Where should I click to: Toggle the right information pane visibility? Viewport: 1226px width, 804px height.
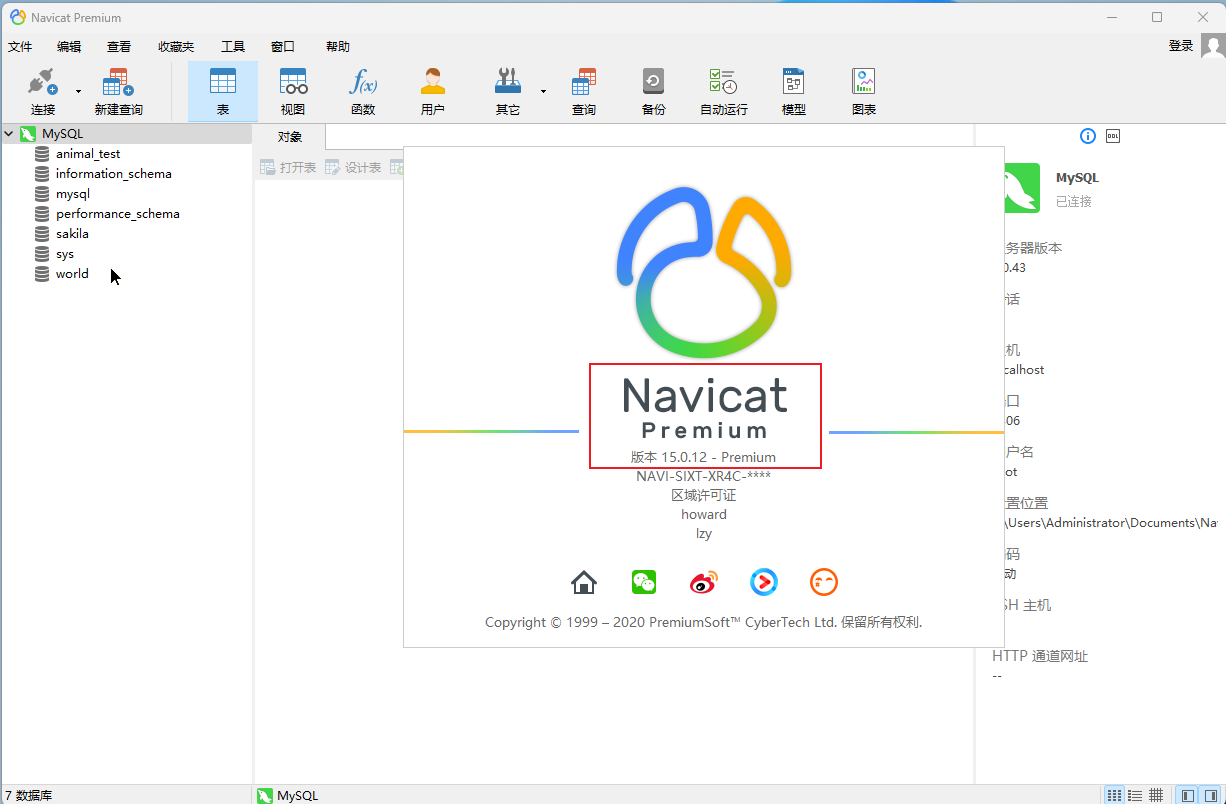pos(1211,795)
